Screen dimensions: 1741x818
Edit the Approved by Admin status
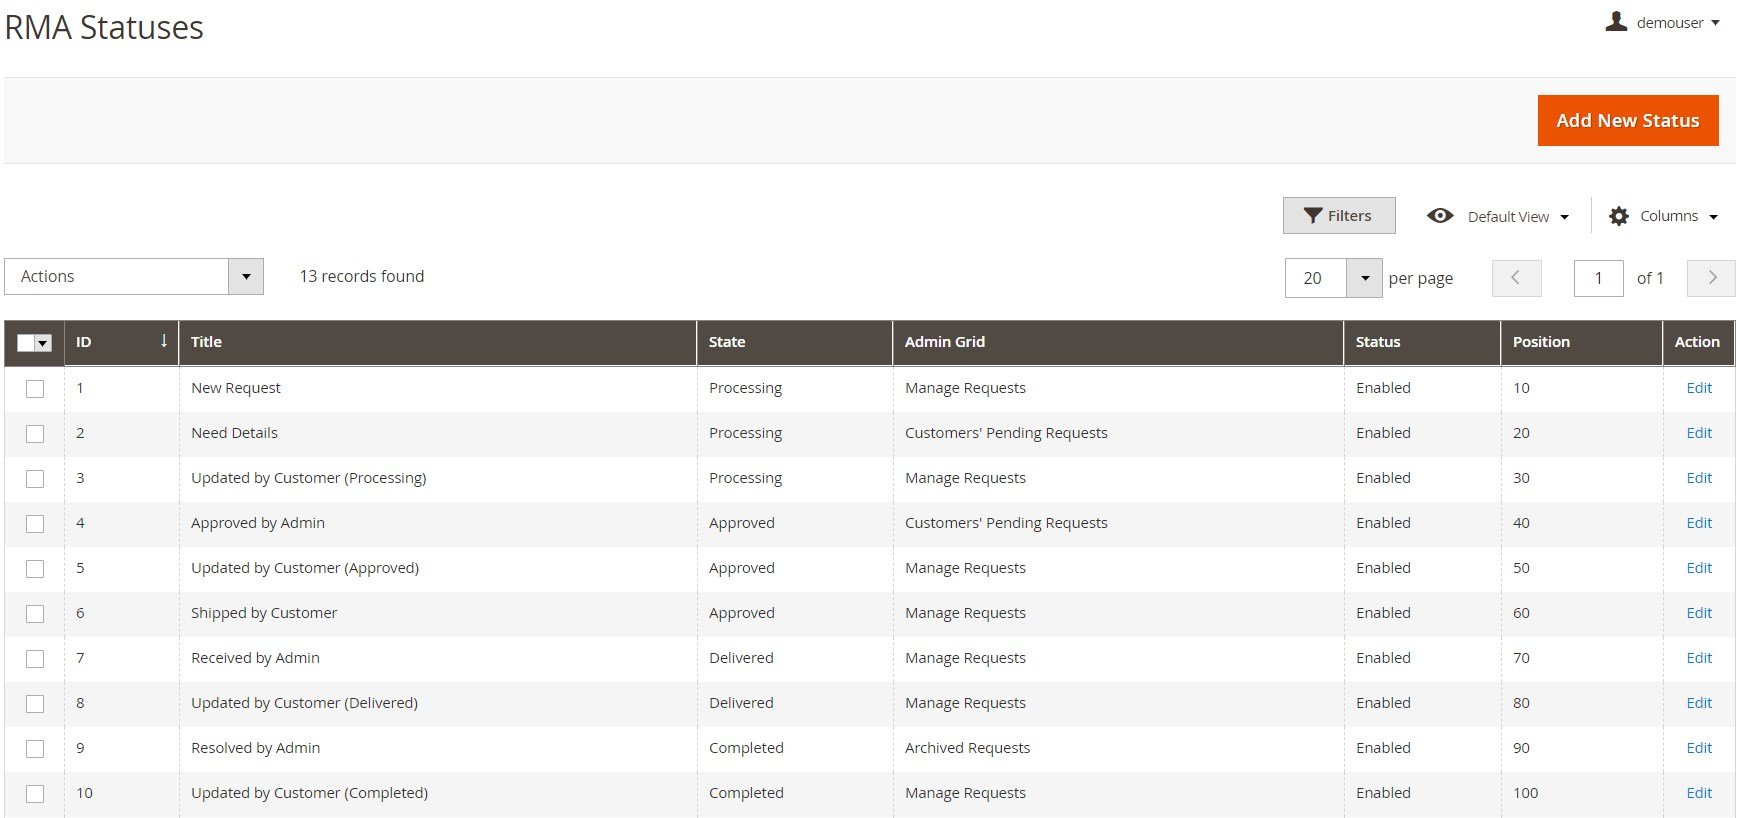click(x=1699, y=523)
